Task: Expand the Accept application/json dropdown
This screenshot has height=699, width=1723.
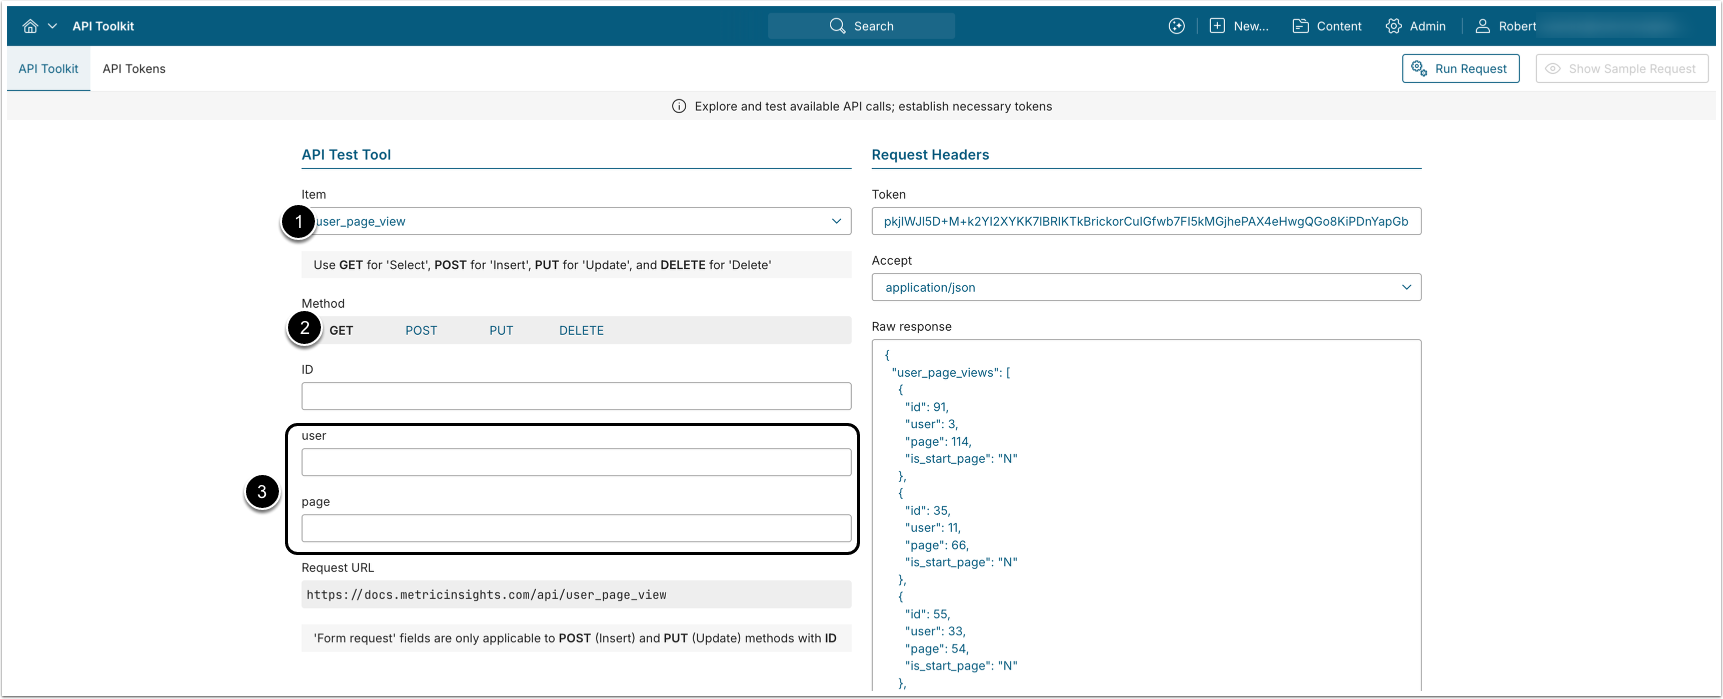Action: tap(1146, 287)
